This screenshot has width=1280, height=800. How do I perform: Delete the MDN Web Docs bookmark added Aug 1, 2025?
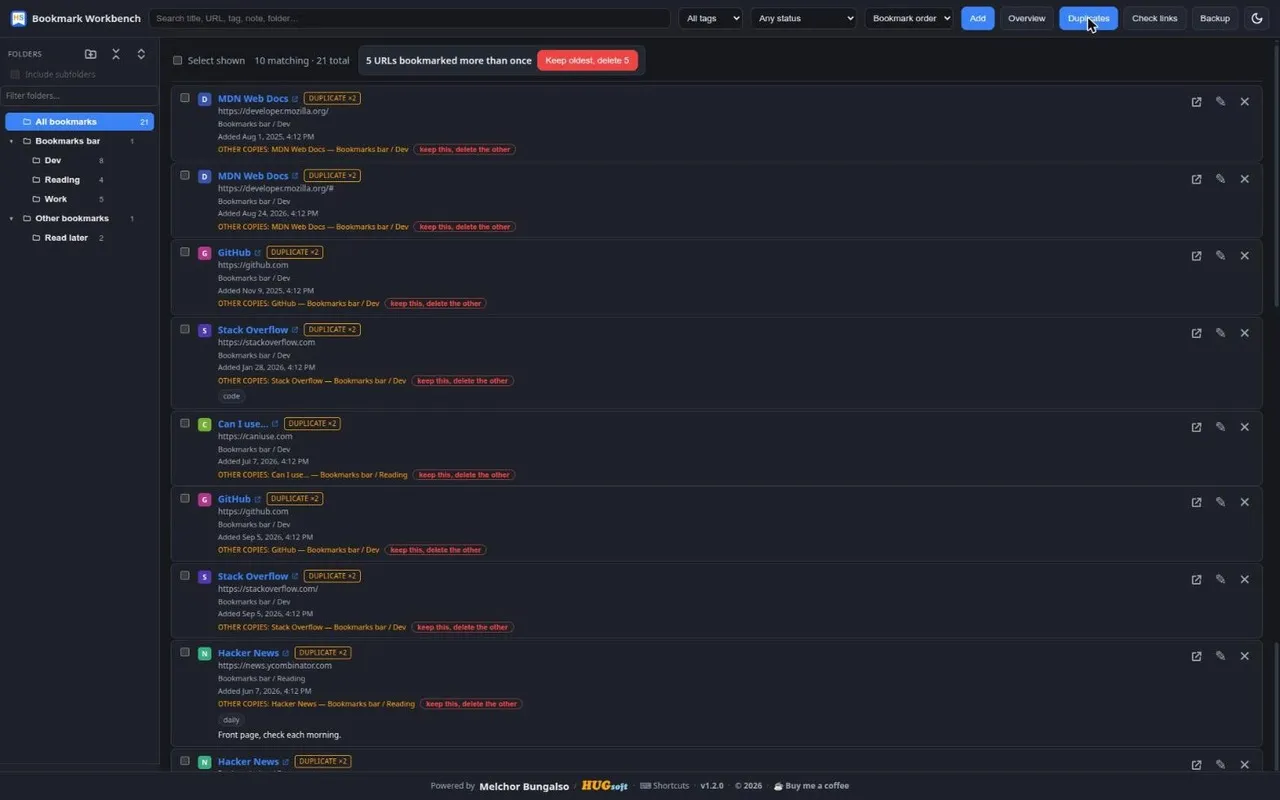pos(1244,102)
